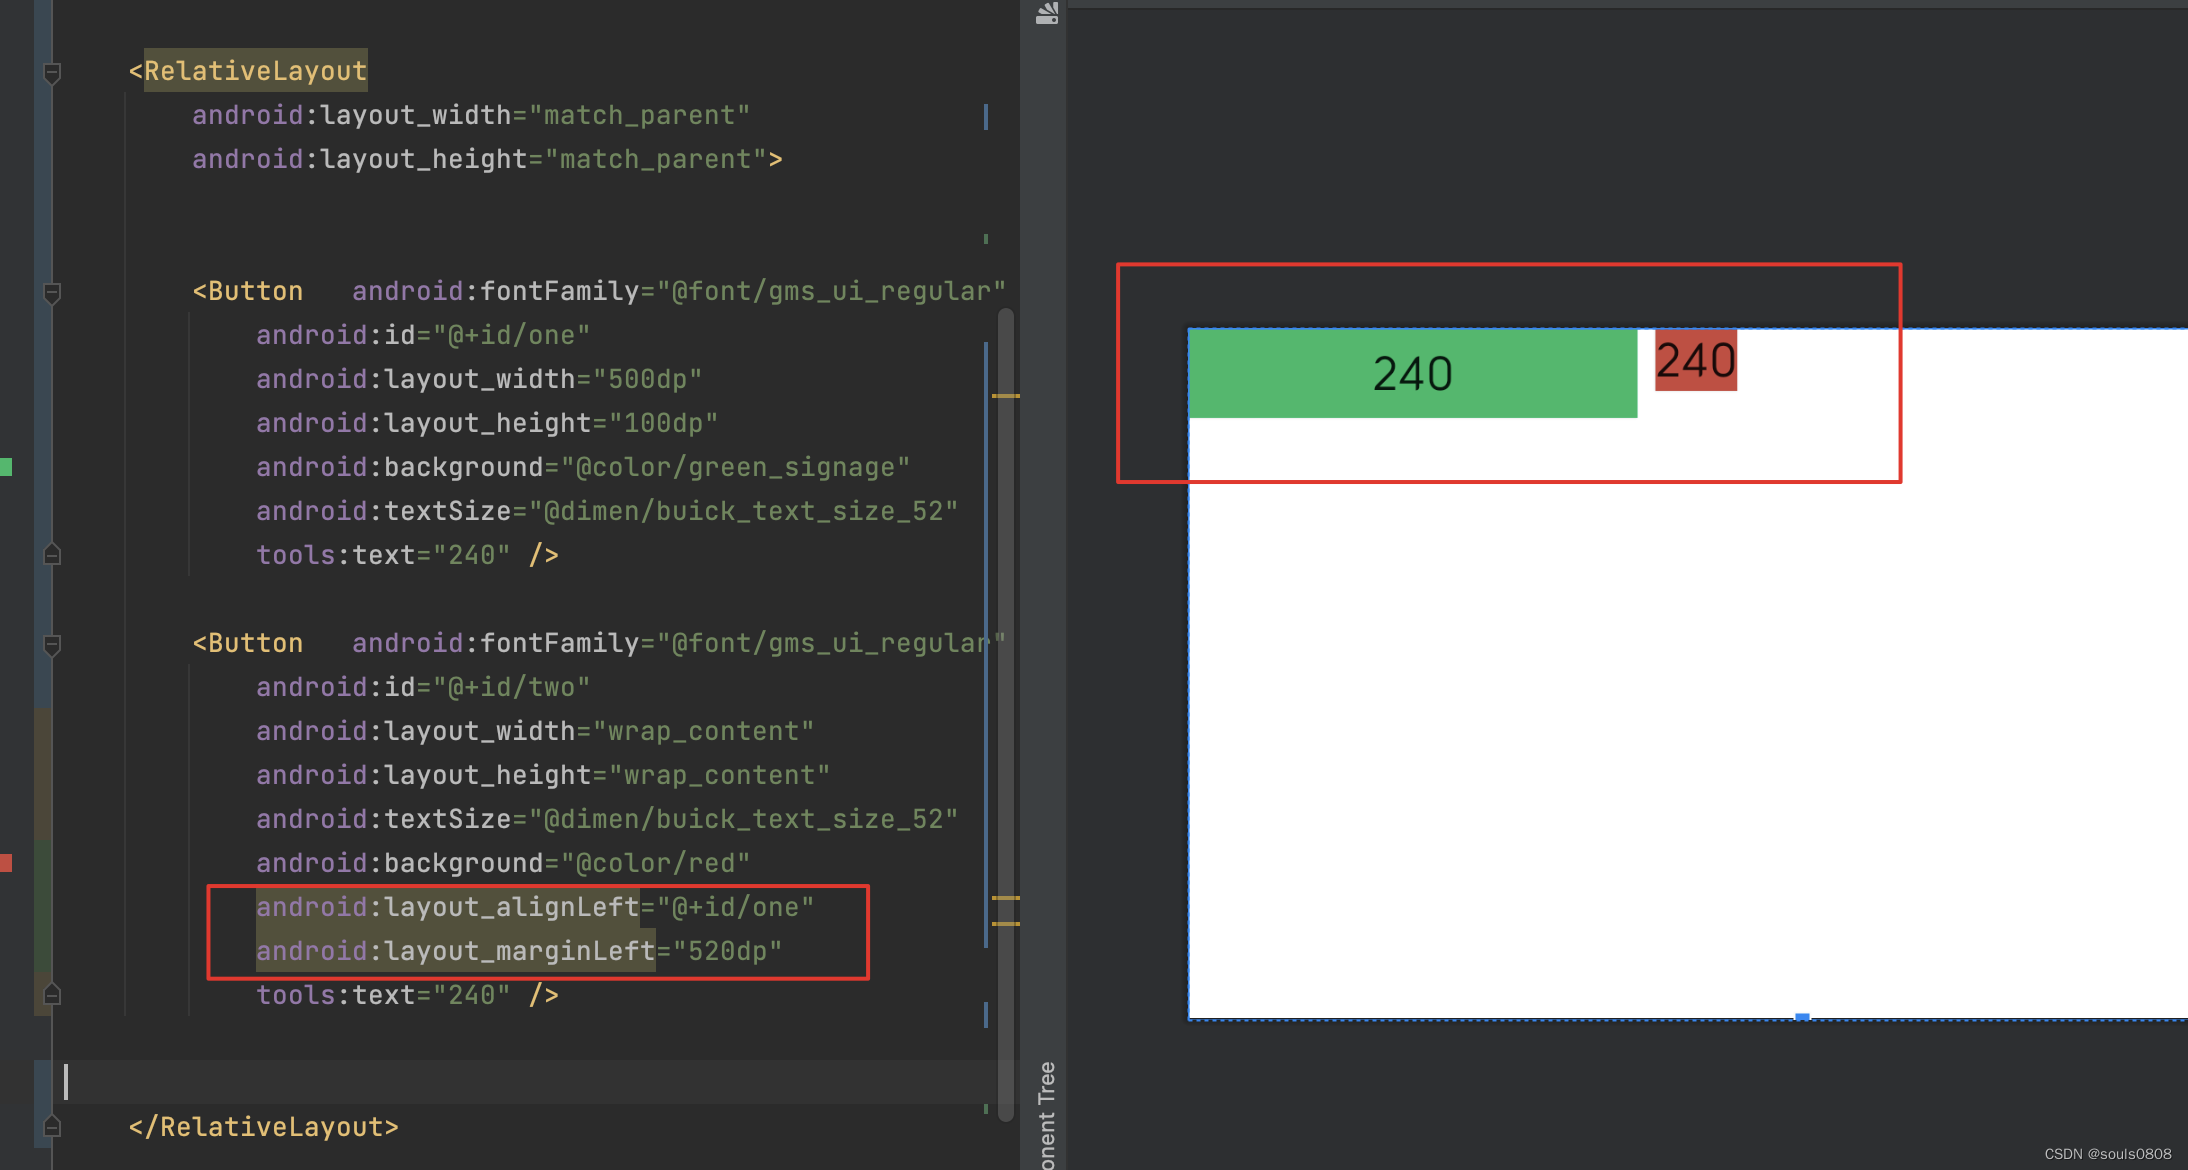
Task: Click fold end marker at second Button's tools:text line
Action: click(53, 995)
